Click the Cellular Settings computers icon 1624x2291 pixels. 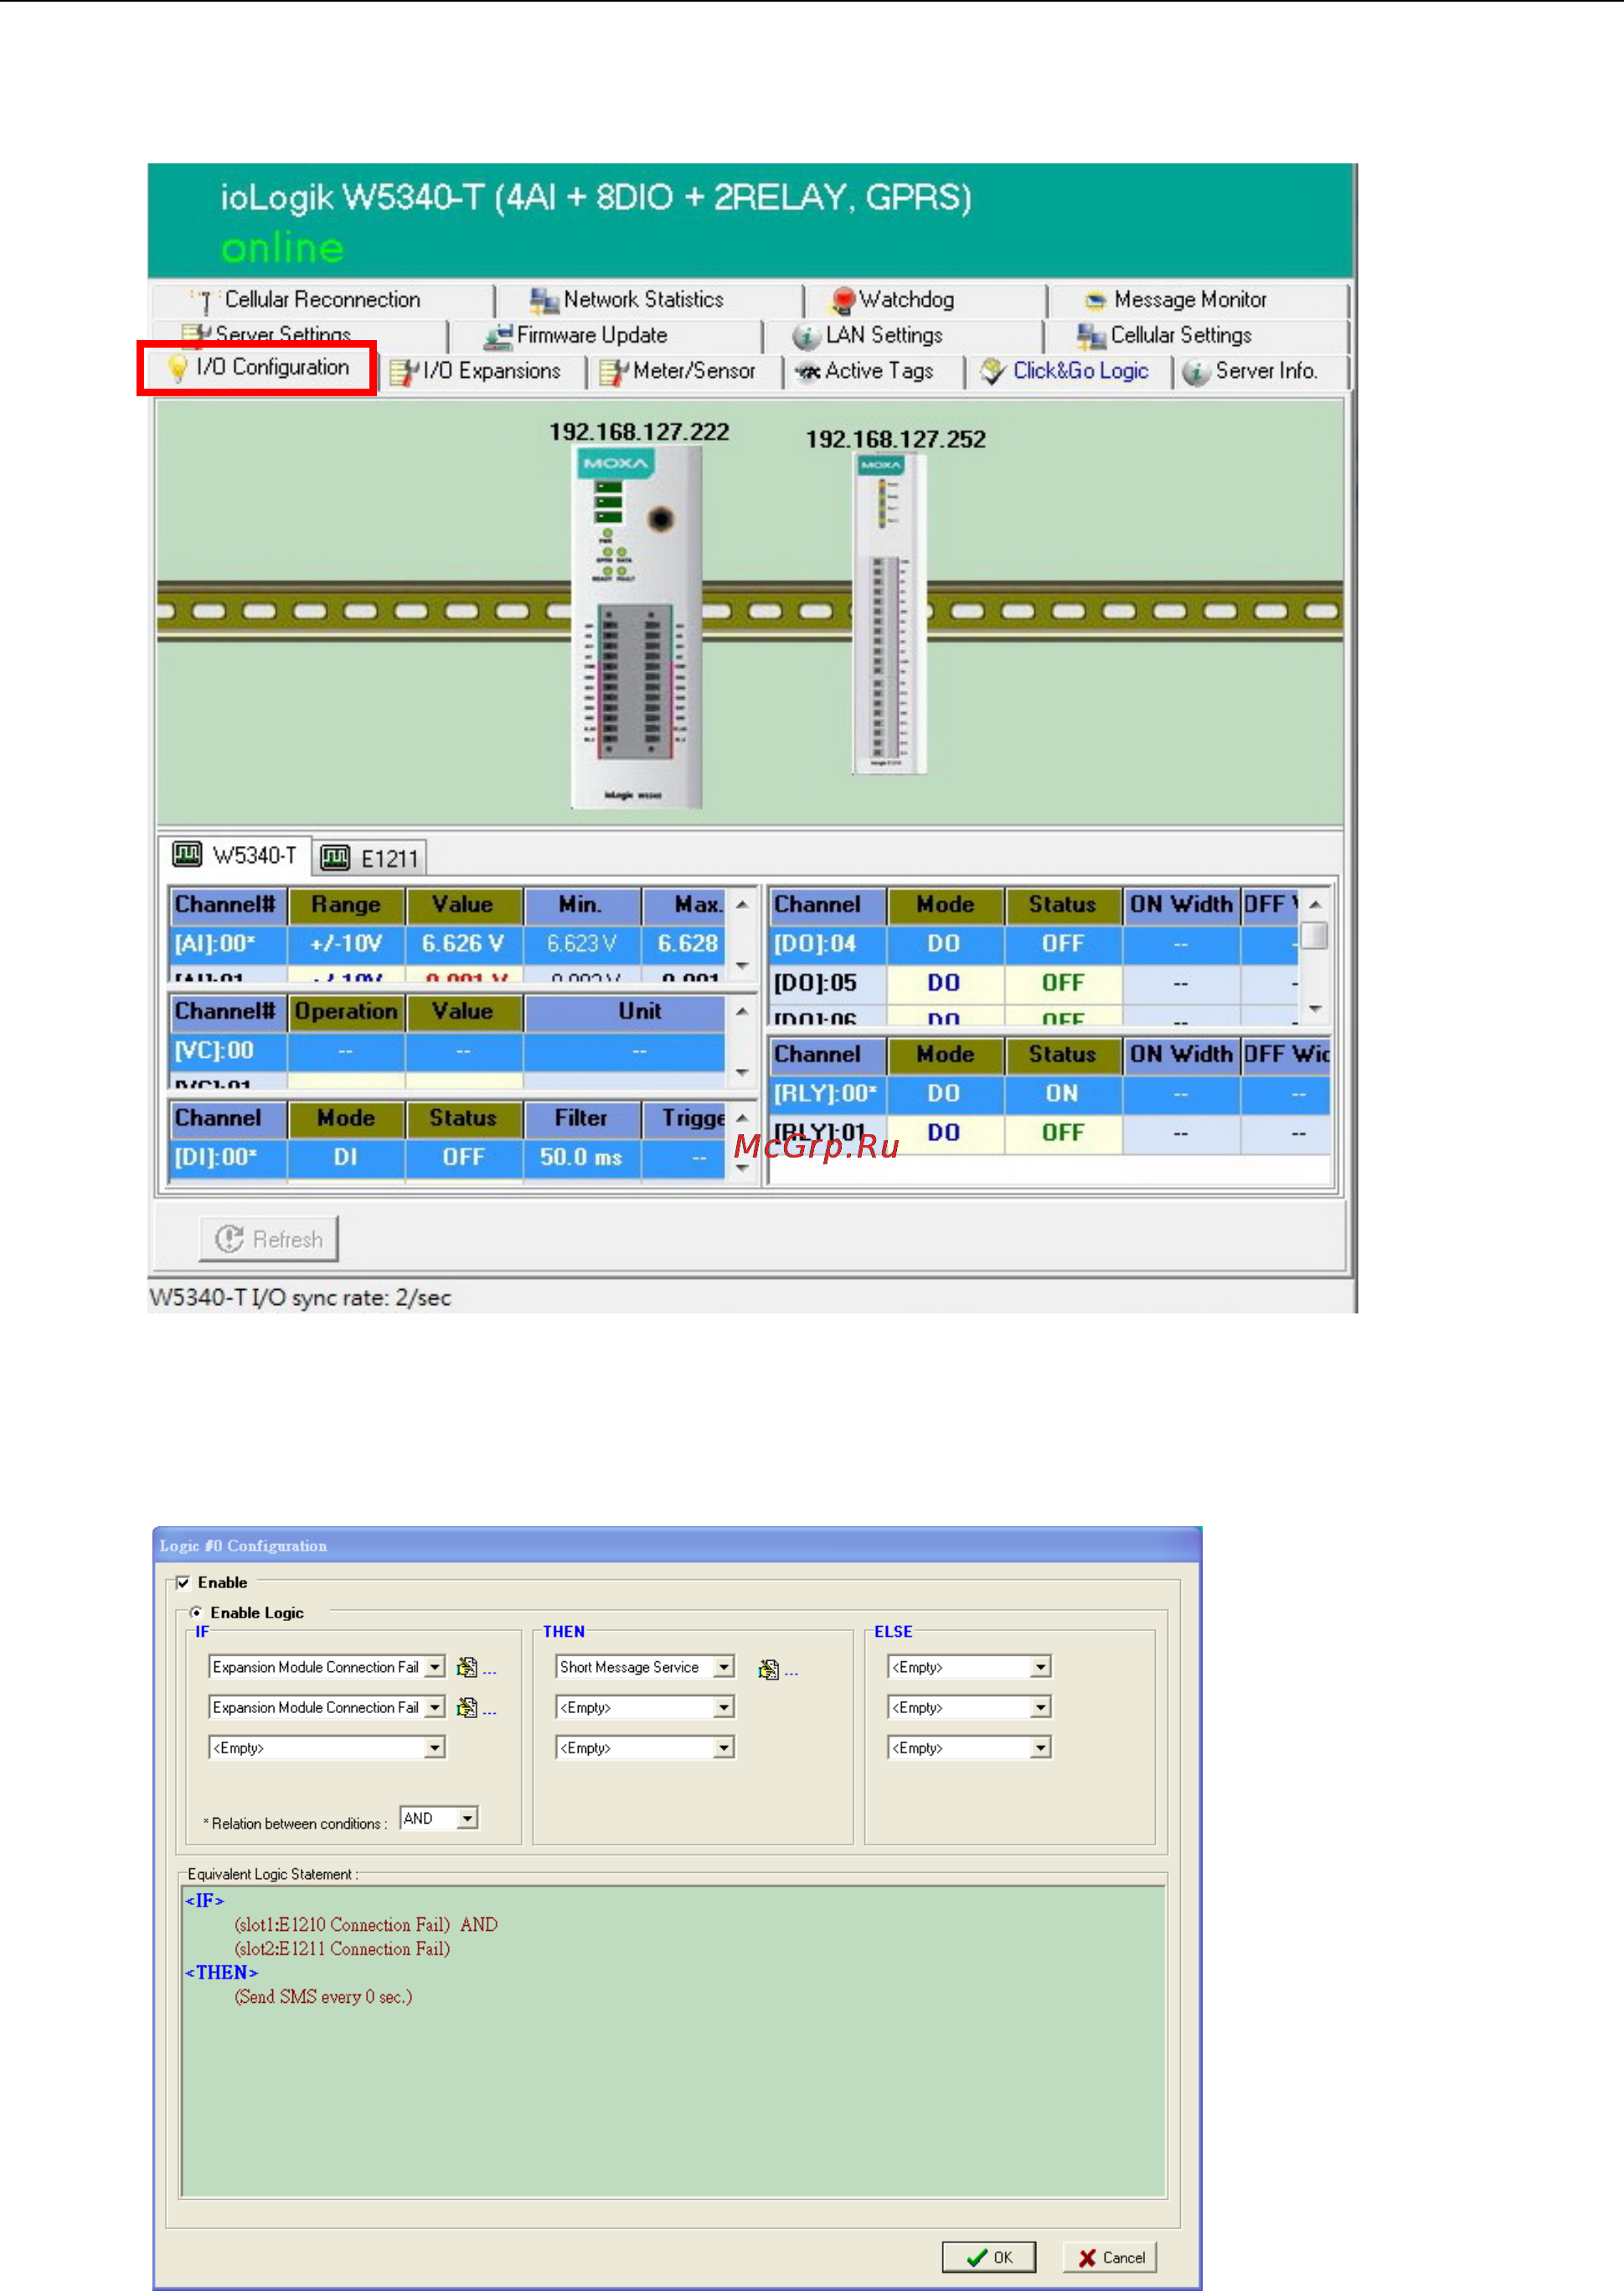point(1091,336)
